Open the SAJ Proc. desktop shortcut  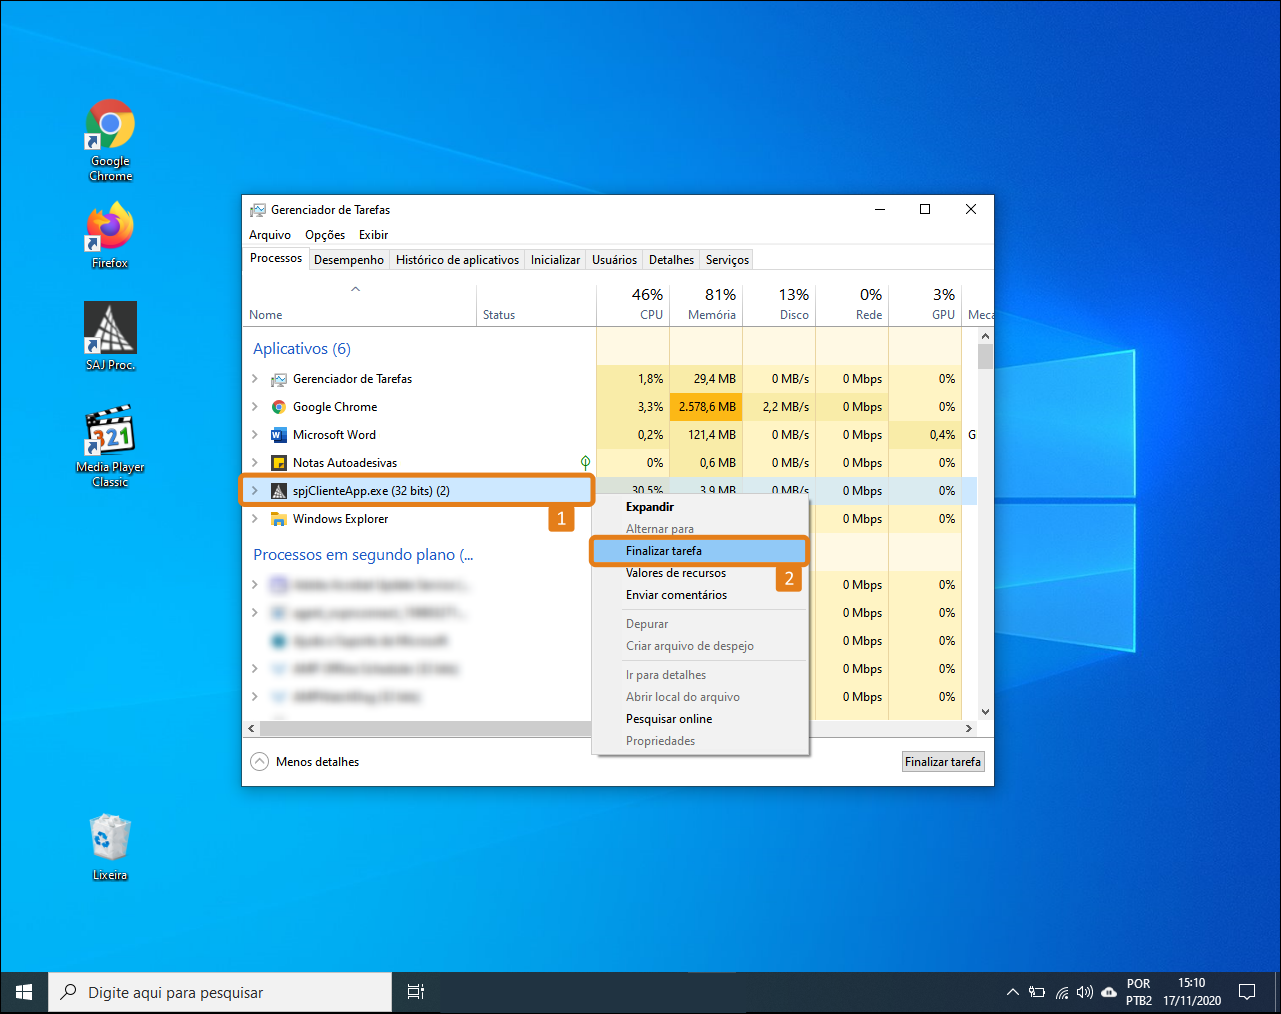[110, 337]
